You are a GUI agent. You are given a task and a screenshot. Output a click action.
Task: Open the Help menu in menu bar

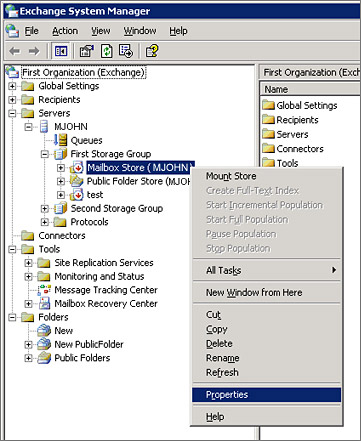[x=178, y=31]
